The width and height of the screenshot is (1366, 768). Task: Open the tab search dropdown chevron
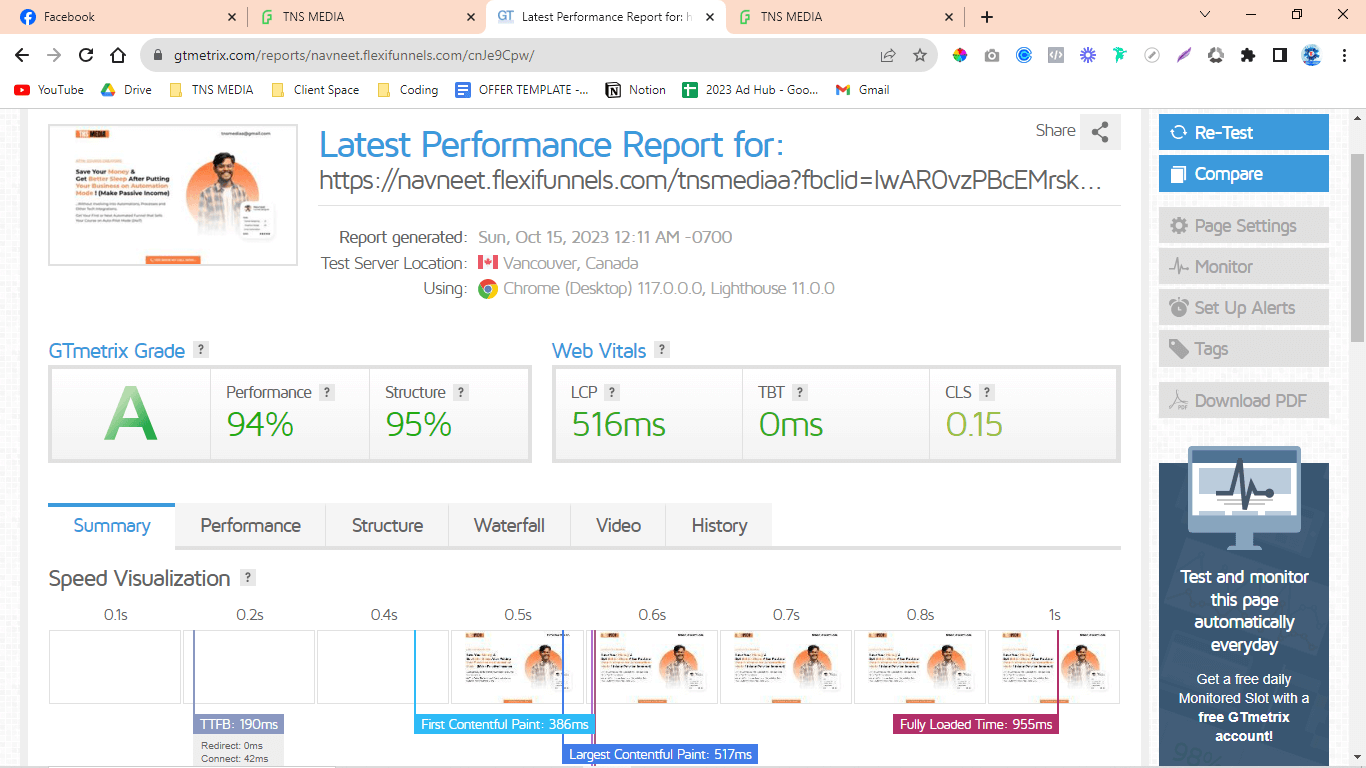1205,16
